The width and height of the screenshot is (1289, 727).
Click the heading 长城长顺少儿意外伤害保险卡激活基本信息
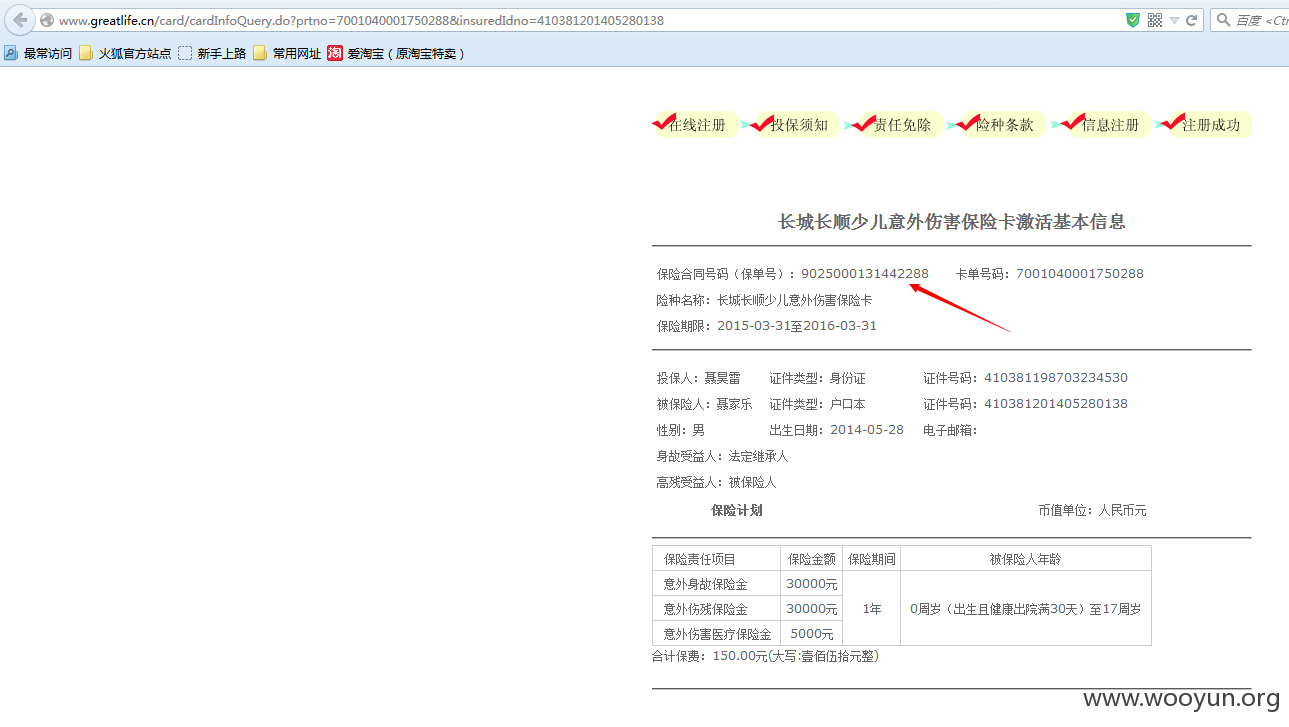[x=952, y=222]
